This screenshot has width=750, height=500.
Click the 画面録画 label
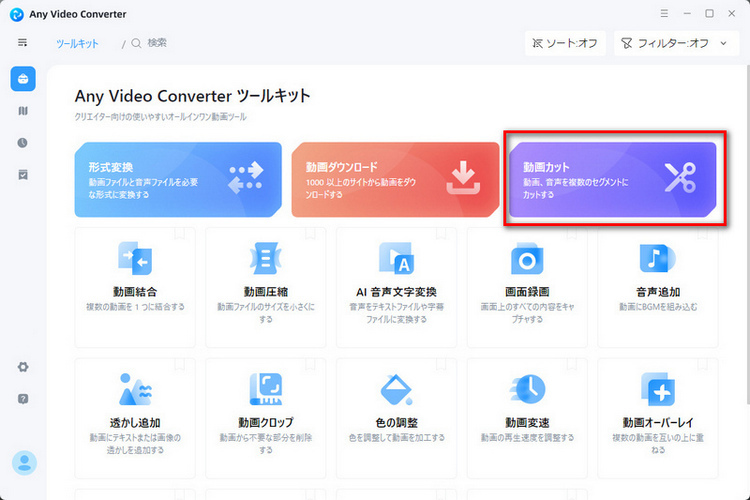click(527, 292)
